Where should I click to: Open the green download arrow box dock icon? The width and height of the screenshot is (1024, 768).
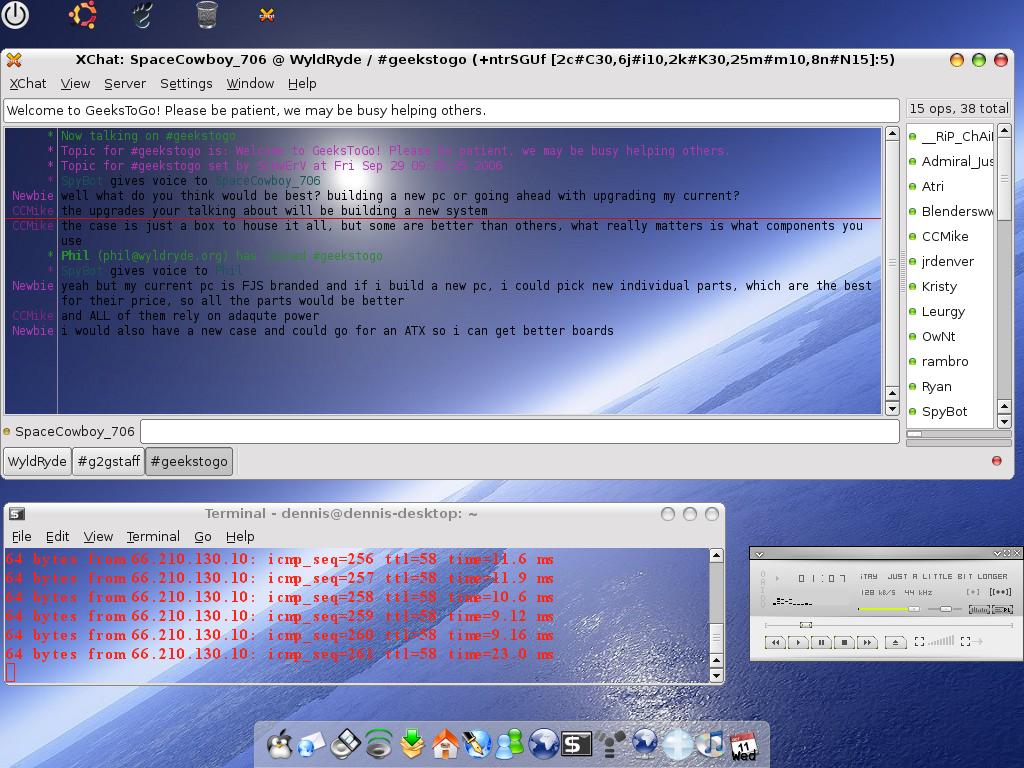[412, 744]
